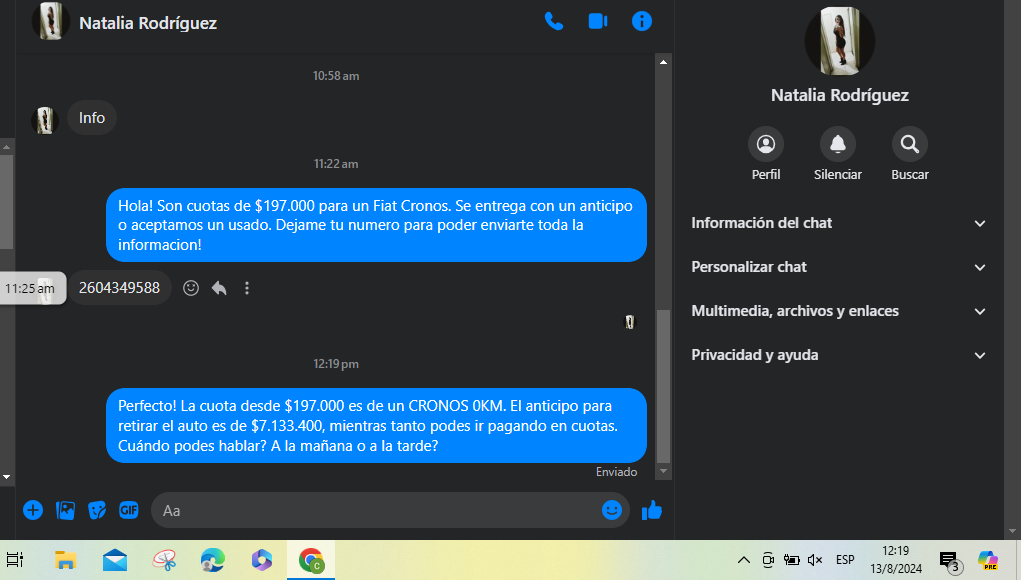
Task: Open File Explorer from the taskbar
Action: 66,560
